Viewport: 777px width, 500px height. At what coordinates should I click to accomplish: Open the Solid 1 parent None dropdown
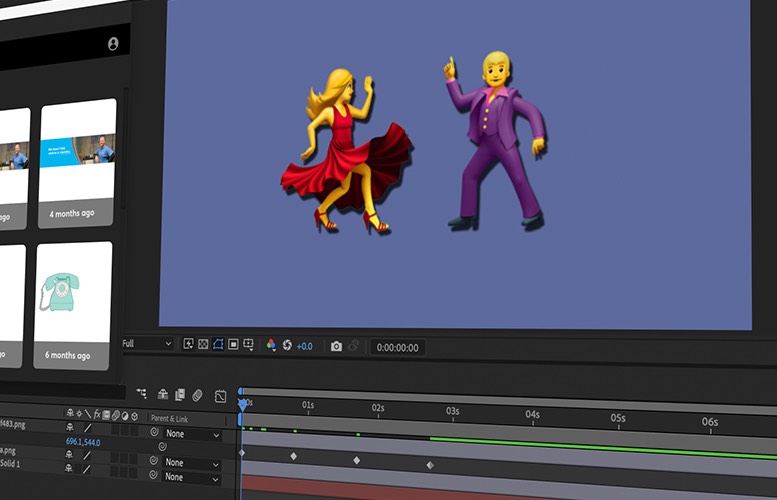click(191, 477)
